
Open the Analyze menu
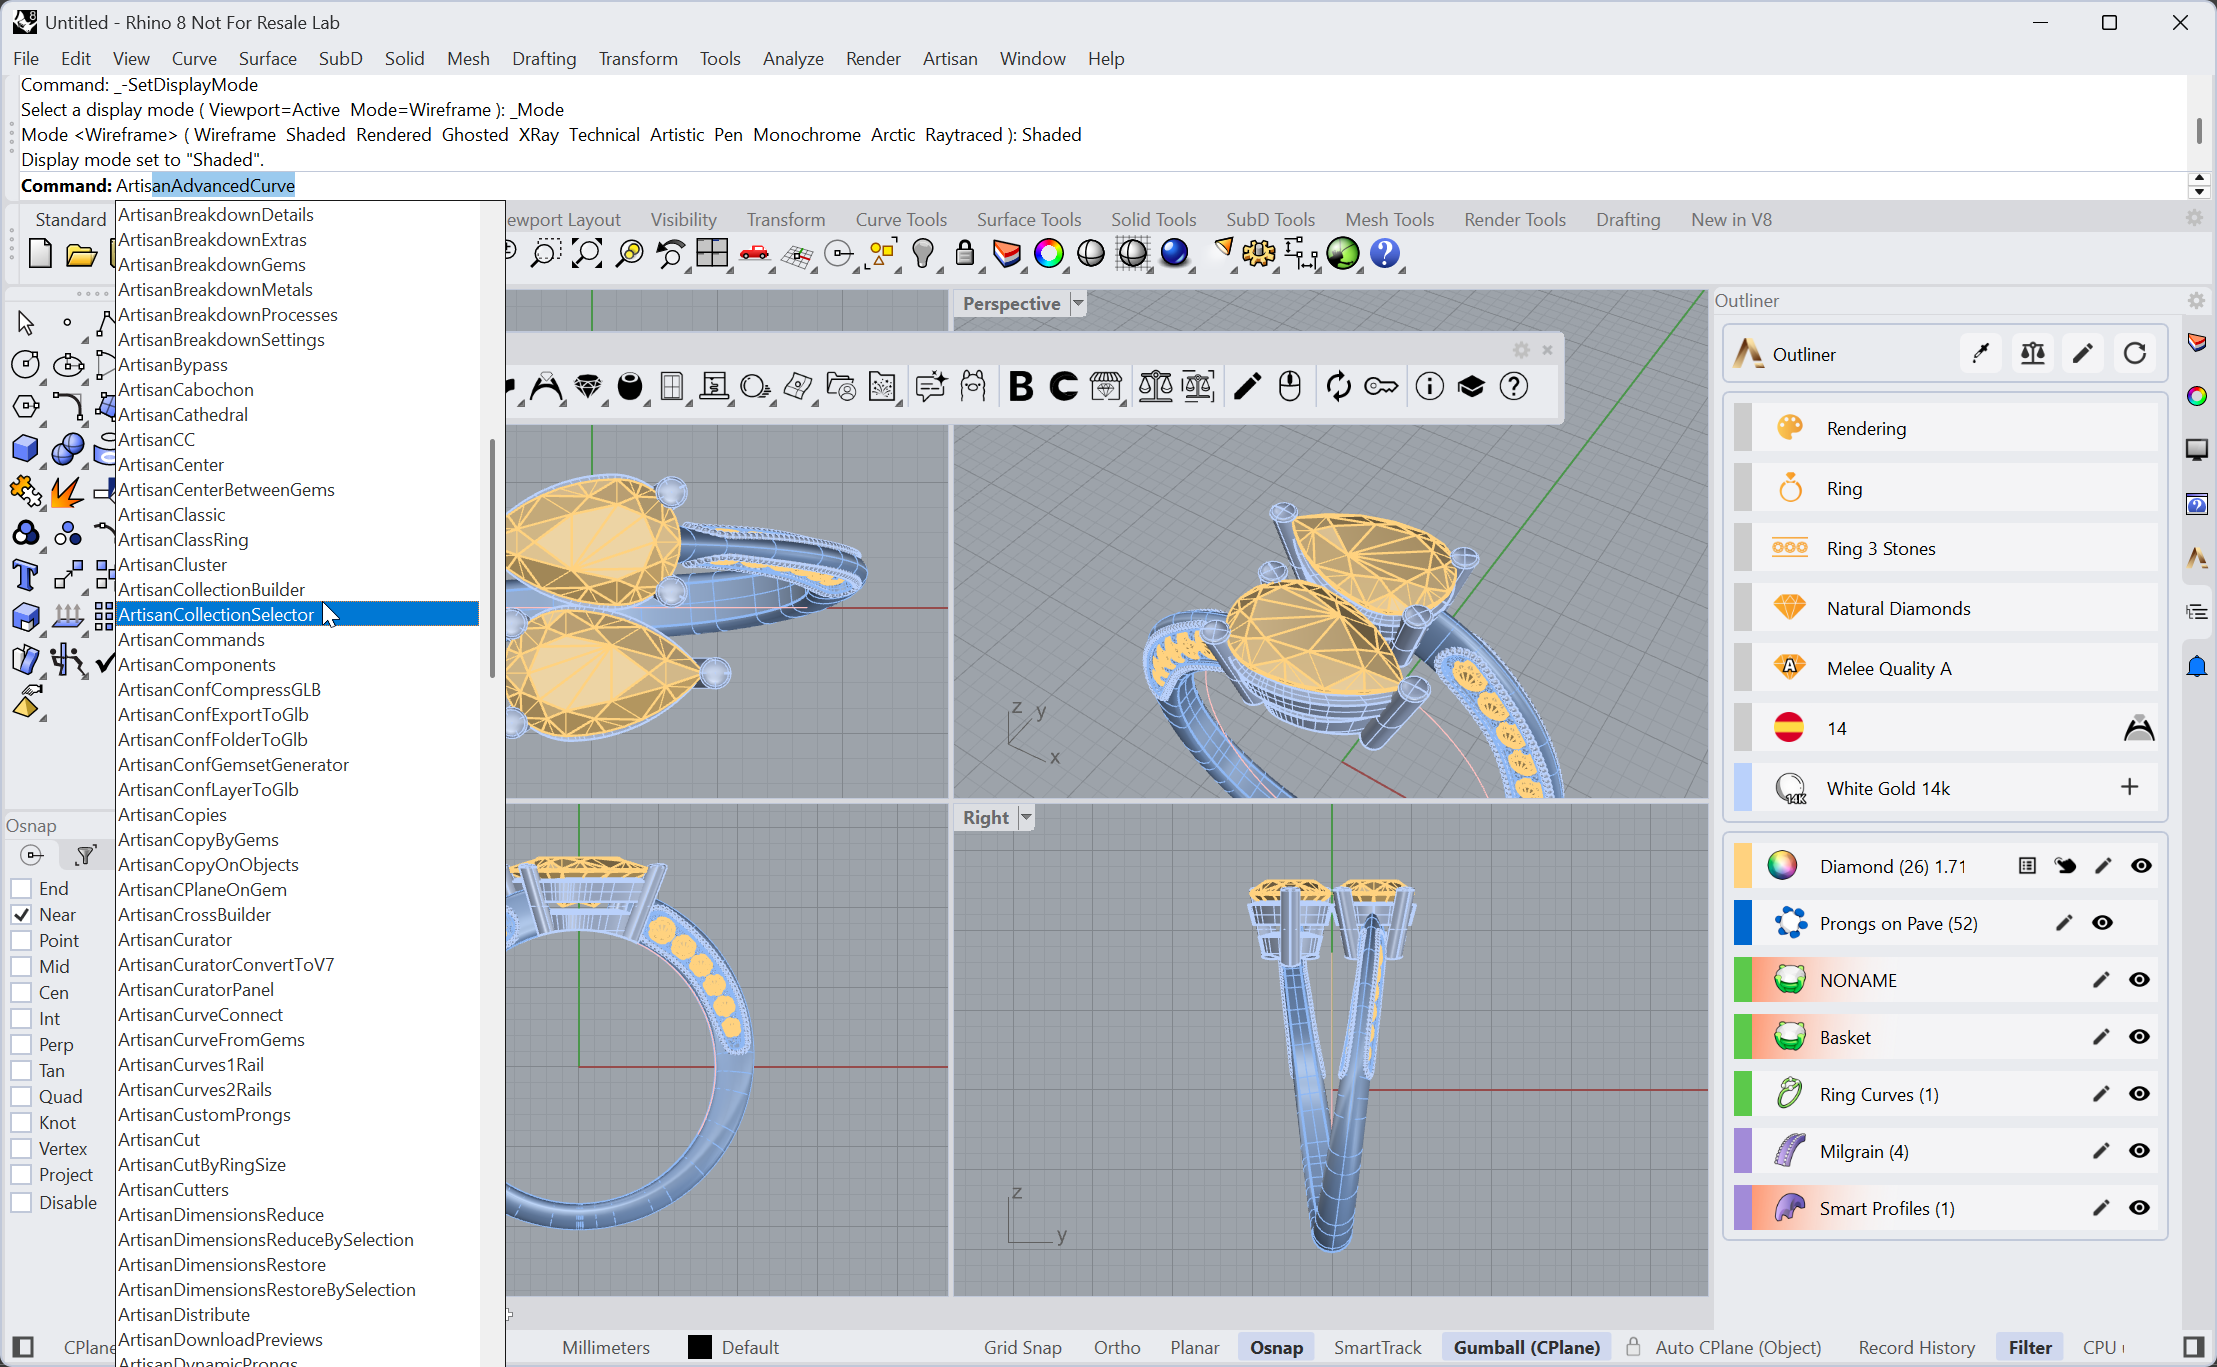tap(793, 58)
